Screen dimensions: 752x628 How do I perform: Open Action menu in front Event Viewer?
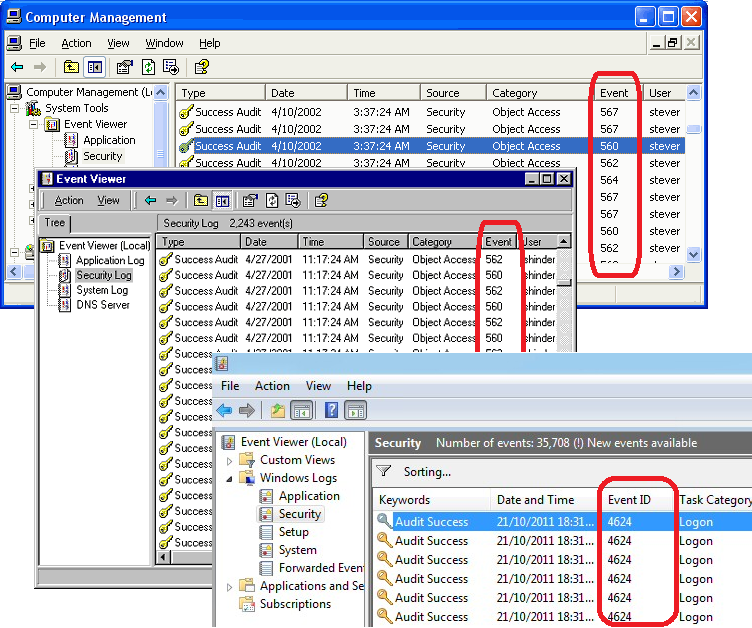click(x=272, y=386)
